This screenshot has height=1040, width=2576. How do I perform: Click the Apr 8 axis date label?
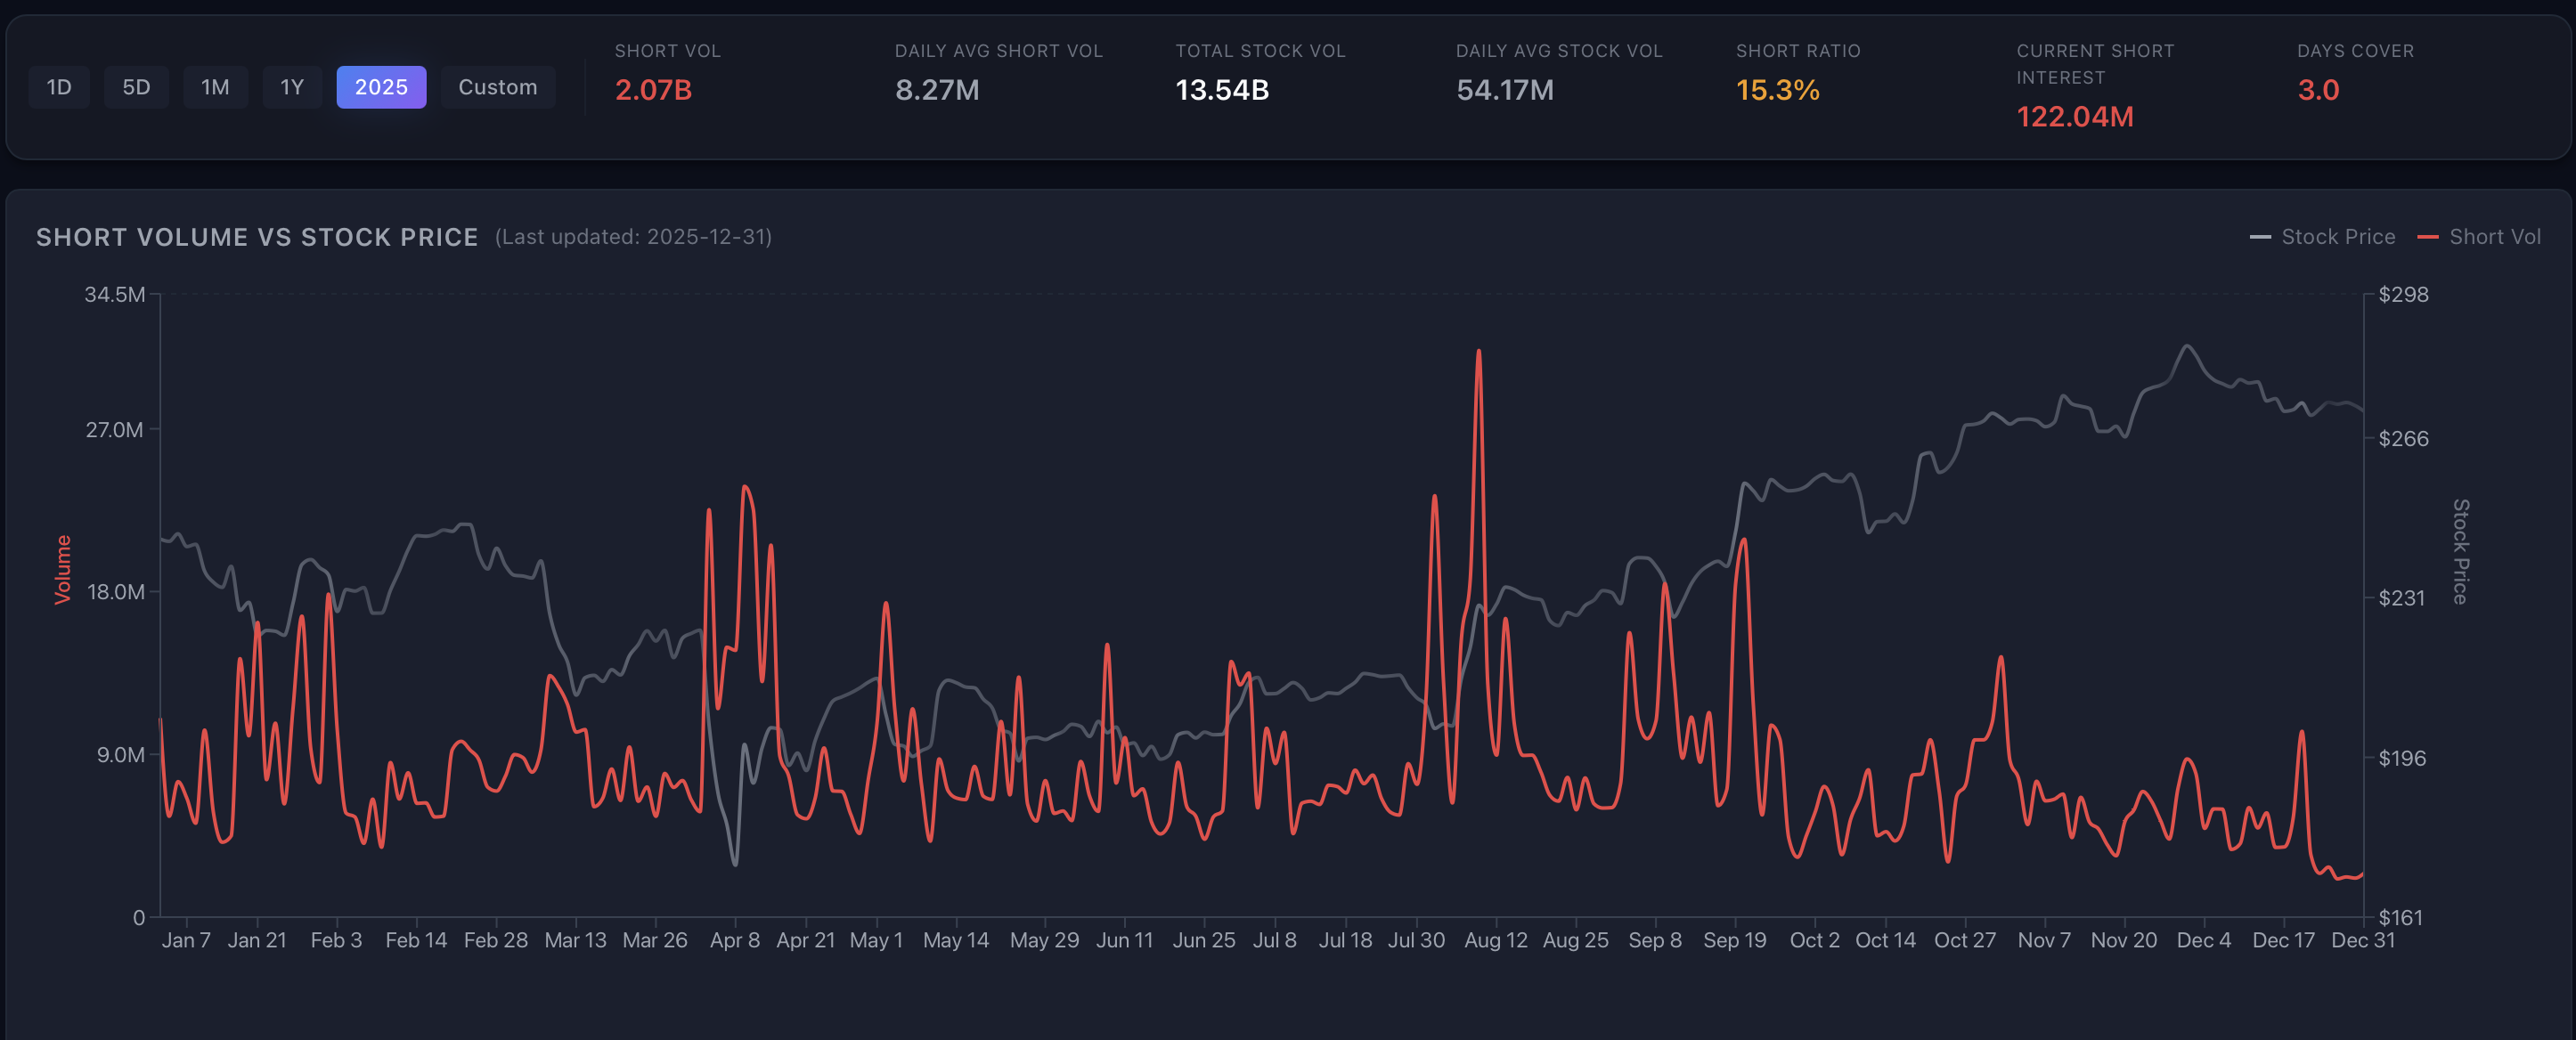(734, 940)
